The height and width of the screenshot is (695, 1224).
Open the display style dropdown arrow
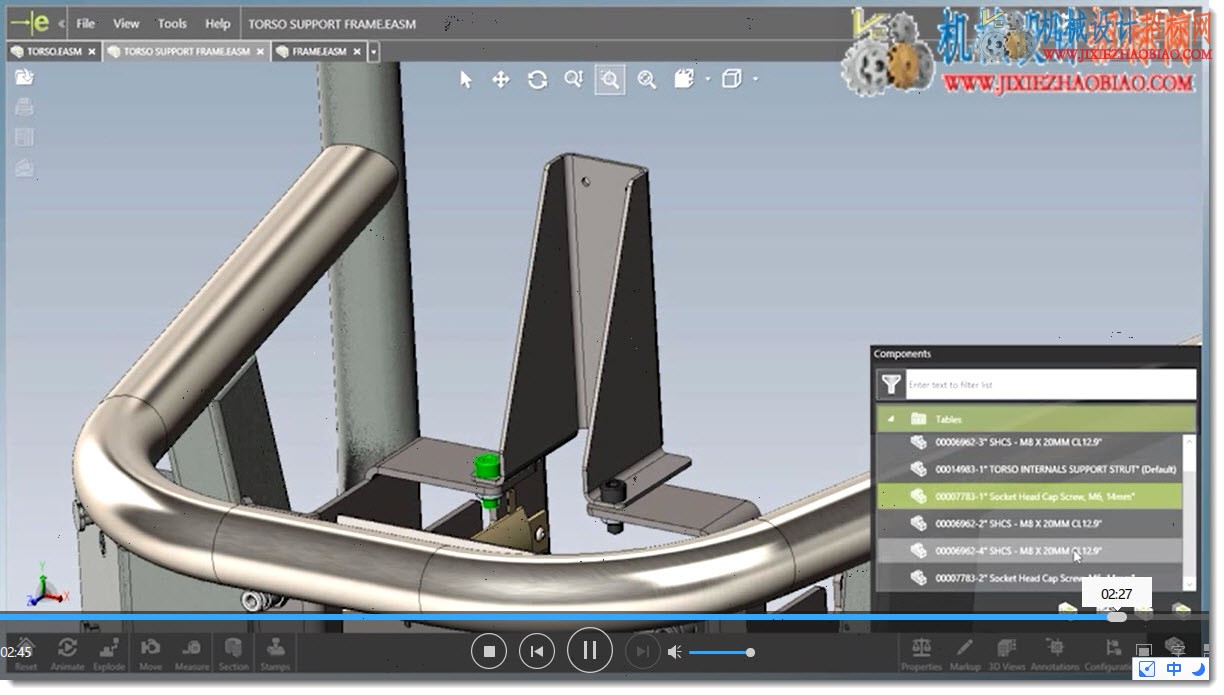tap(708, 79)
